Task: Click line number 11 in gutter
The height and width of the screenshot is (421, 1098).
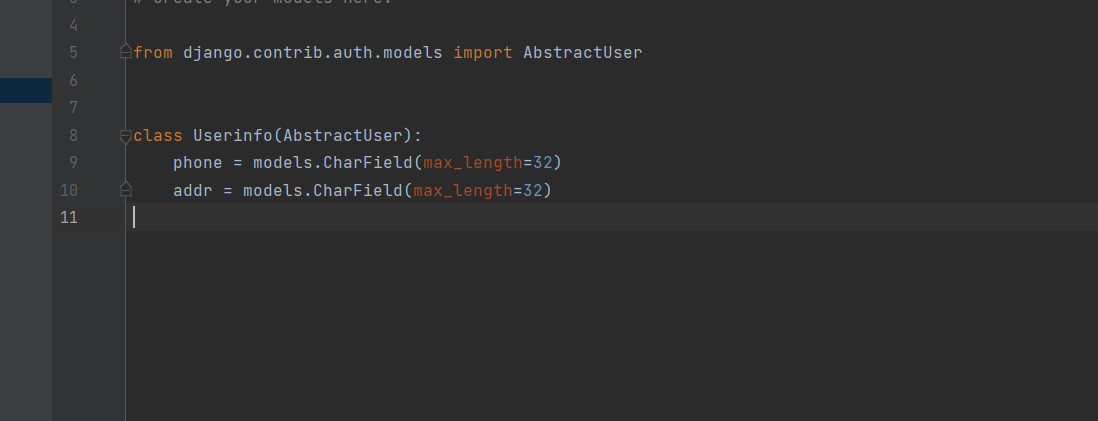Action: pos(69,217)
